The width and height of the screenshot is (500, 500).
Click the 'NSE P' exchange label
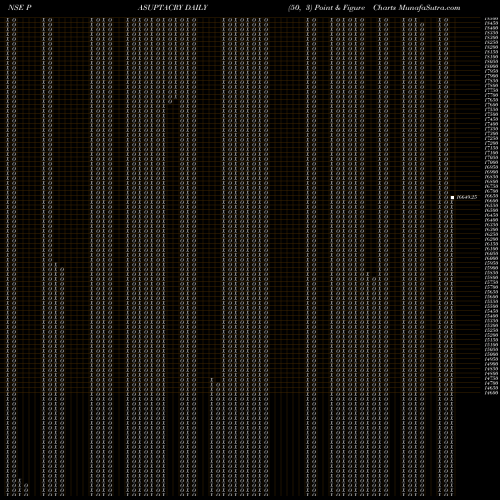pyautogui.click(x=20, y=8)
